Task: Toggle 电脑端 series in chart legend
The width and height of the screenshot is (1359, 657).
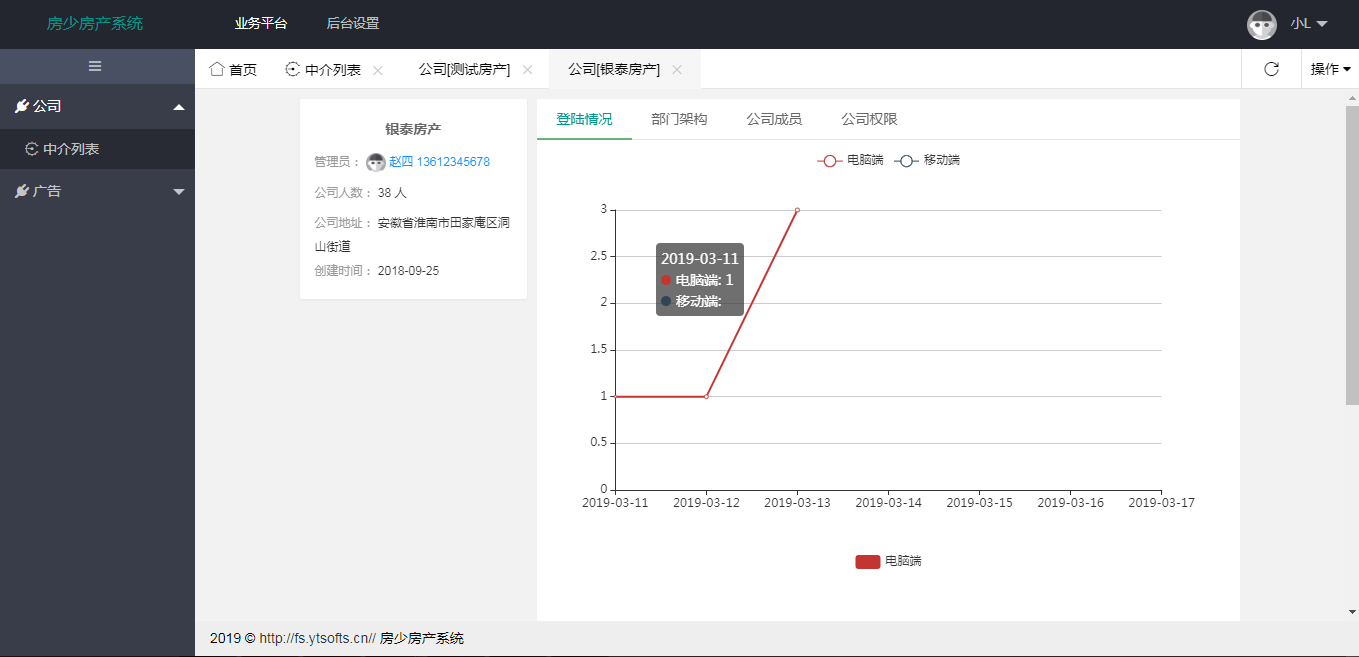Action: [850, 160]
